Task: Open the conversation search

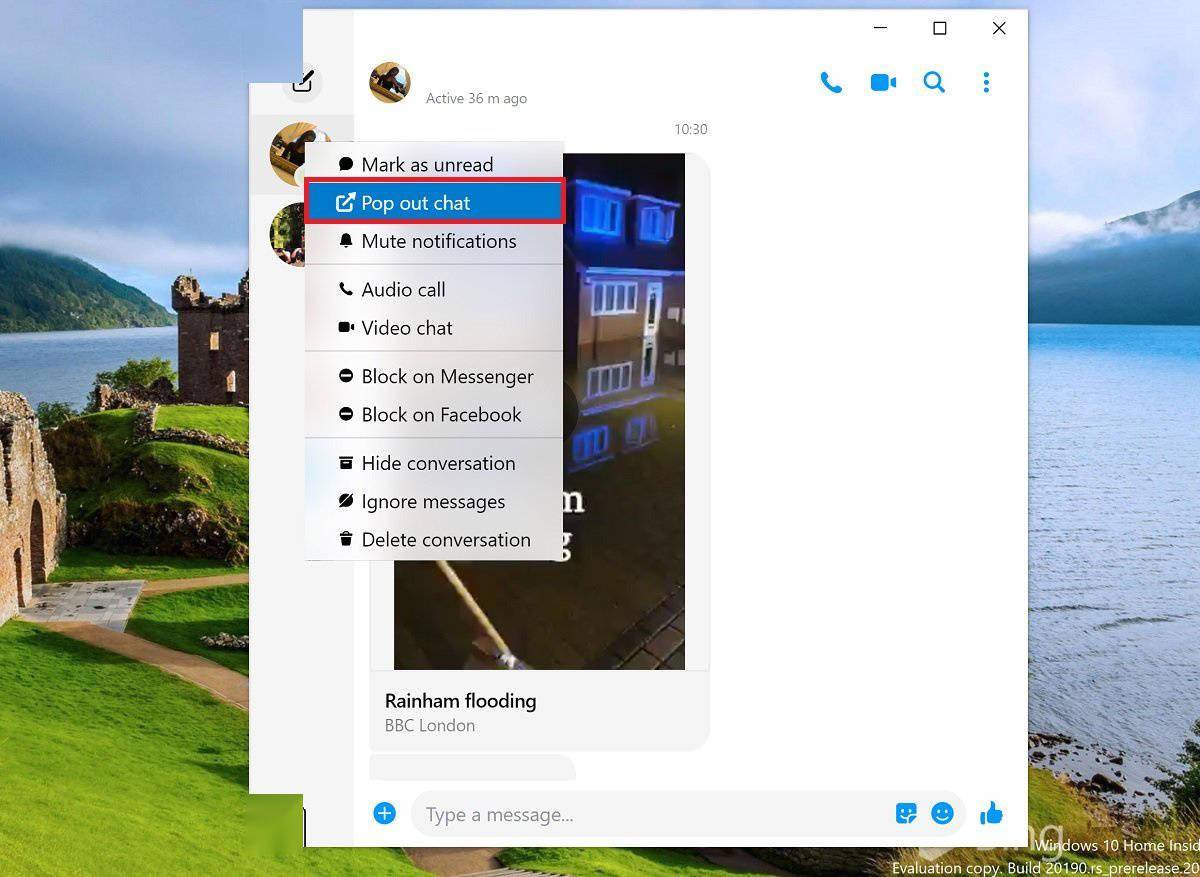Action: pos(934,82)
